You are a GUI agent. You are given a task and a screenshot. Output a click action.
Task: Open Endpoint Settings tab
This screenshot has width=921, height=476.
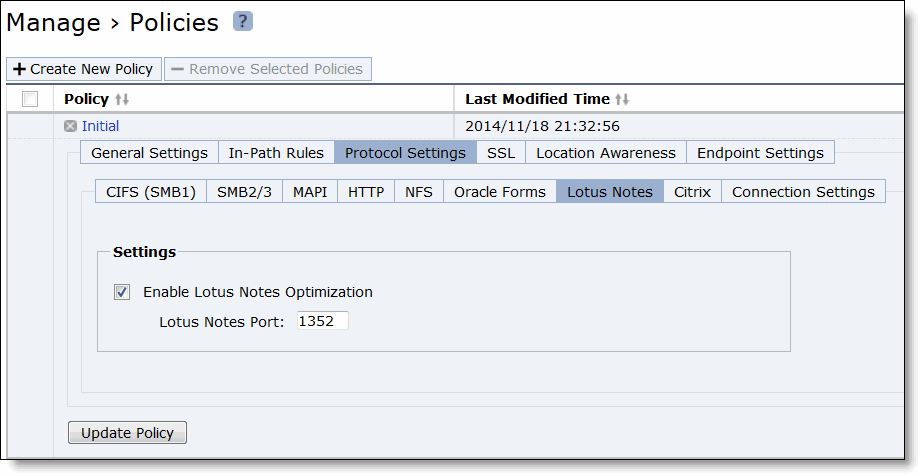click(760, 153)
